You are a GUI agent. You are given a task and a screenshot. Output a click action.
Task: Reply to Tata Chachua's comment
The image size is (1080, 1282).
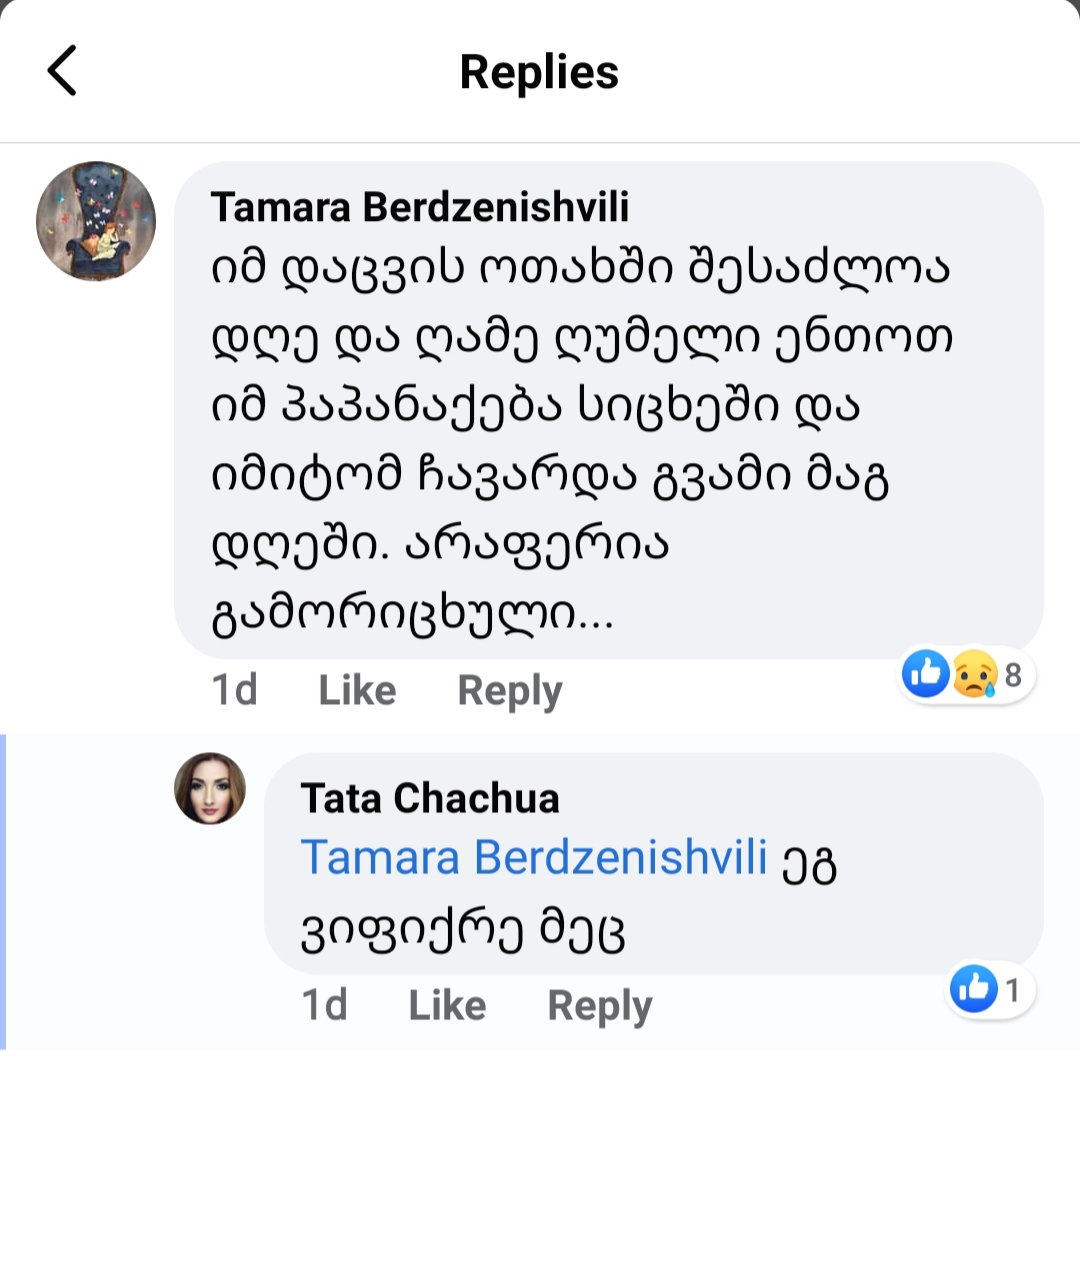[x=600, y=1005]
